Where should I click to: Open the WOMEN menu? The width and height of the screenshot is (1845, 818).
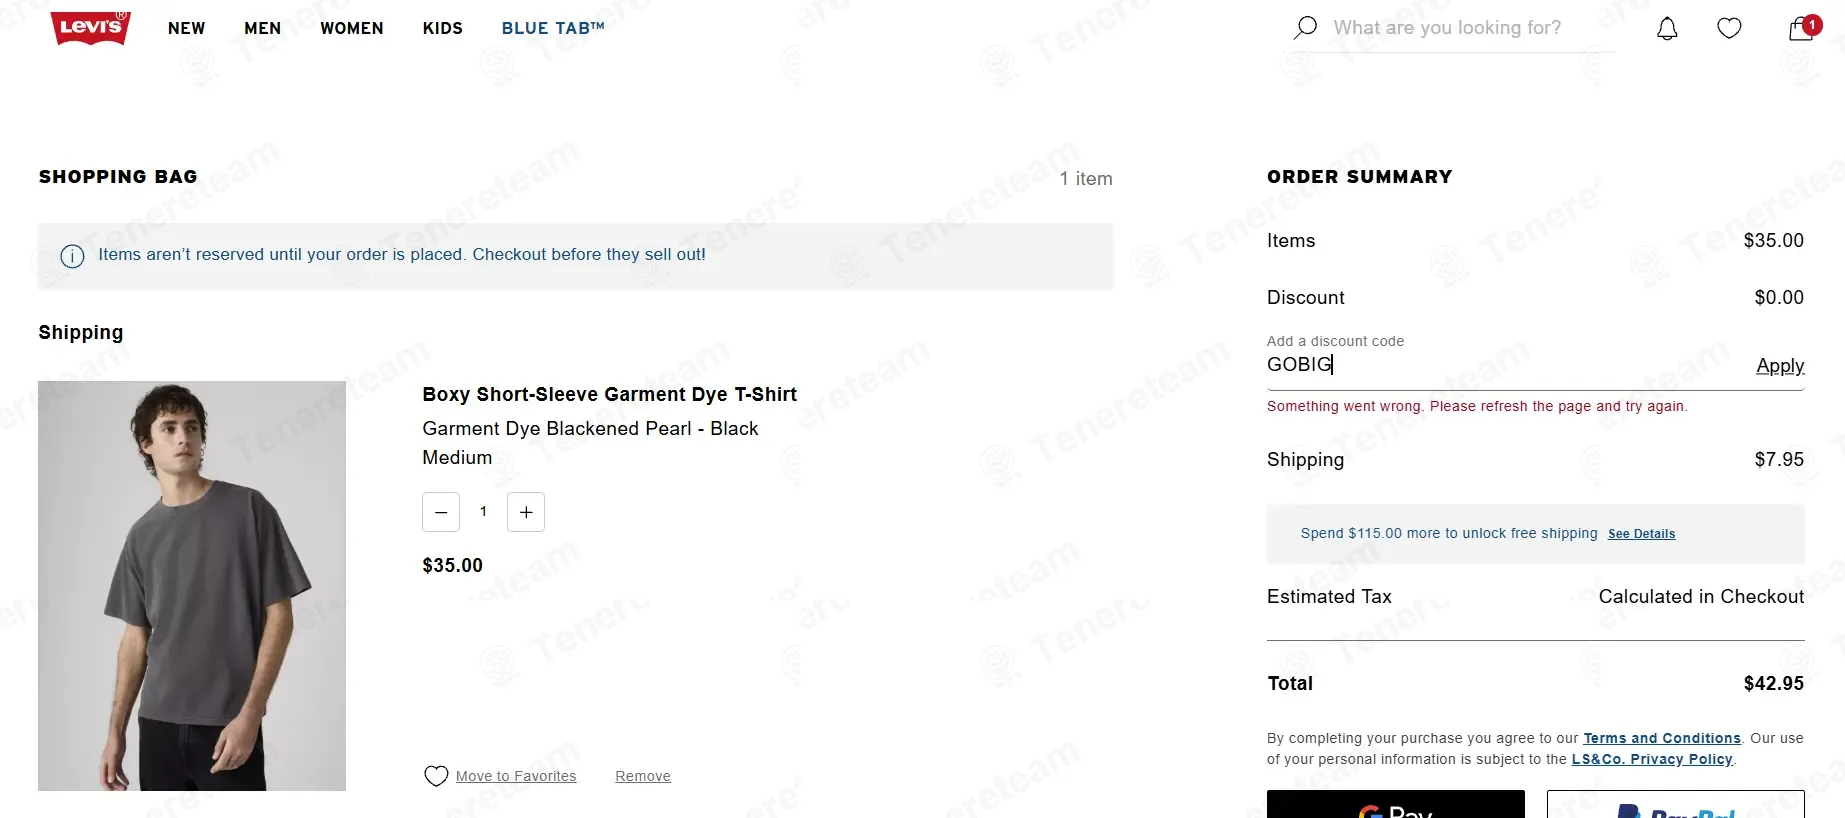(352, 28)
